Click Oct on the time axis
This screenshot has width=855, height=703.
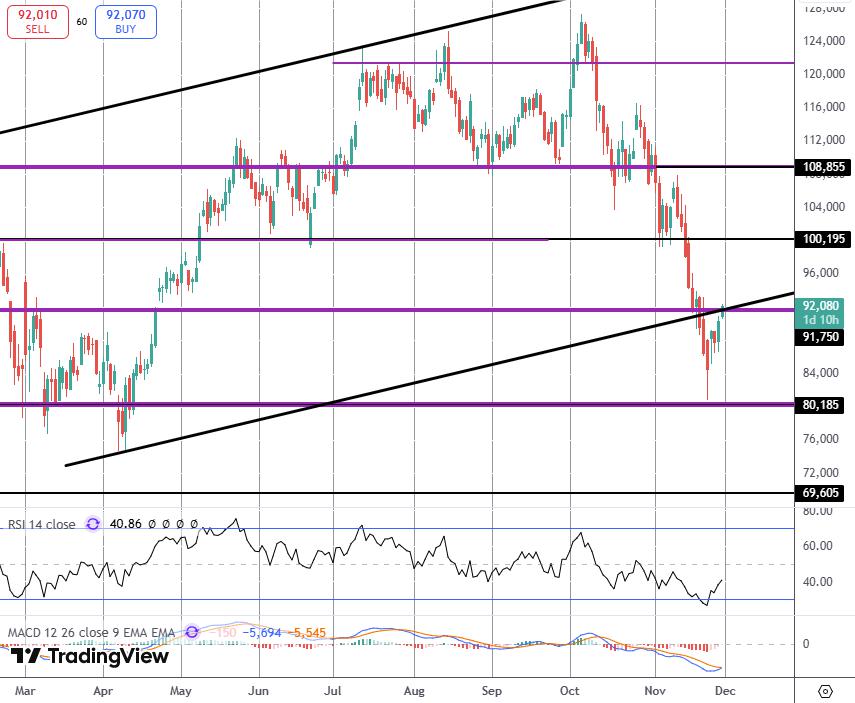pyautogui.click(x=570, y=691)
